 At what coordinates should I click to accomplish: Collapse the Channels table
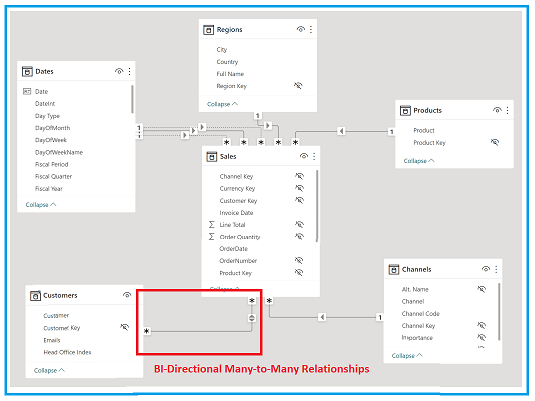407,356
